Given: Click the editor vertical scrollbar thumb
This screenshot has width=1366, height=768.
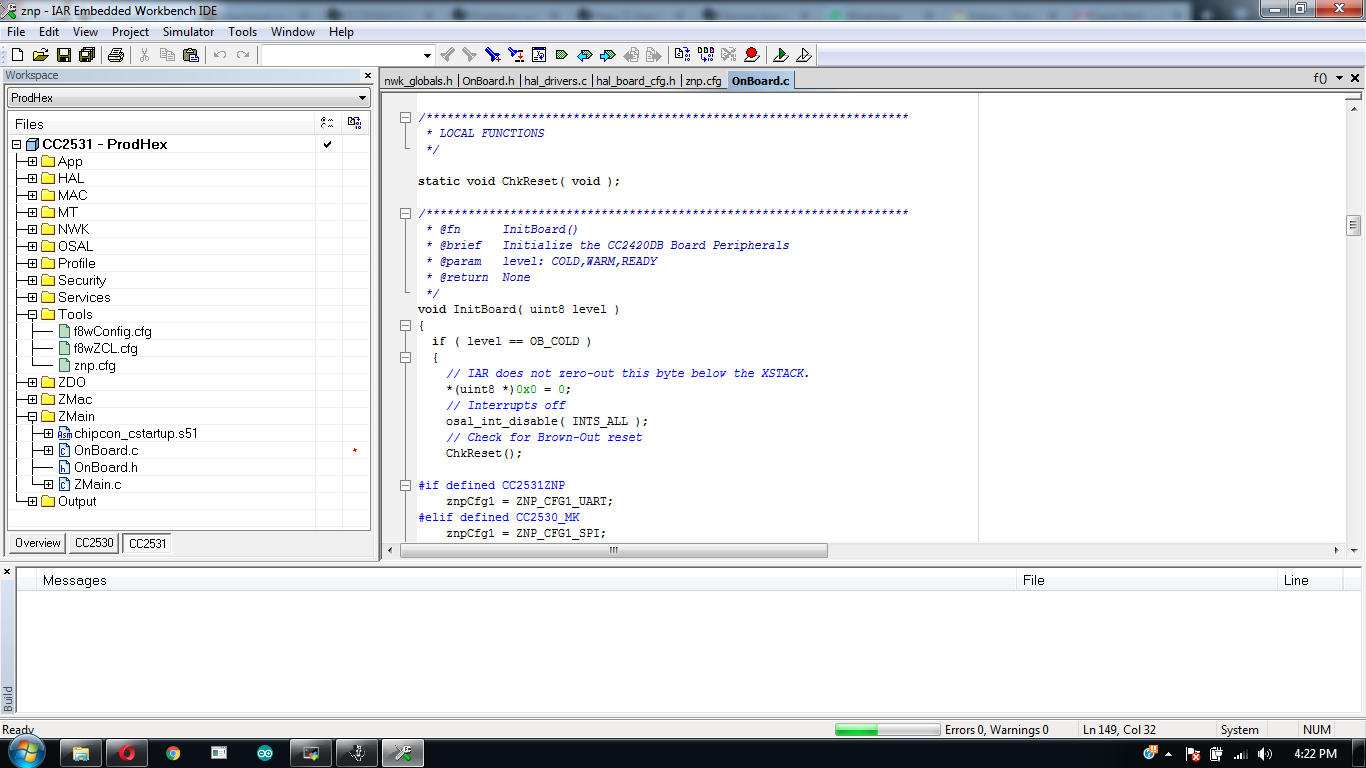Looking at the screenshot, I should pos(1353,225).
